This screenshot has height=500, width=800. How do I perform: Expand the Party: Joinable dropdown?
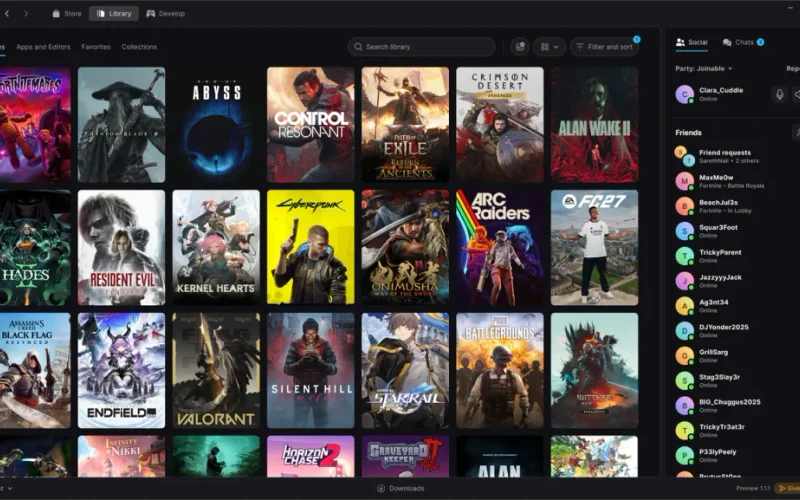704,68
